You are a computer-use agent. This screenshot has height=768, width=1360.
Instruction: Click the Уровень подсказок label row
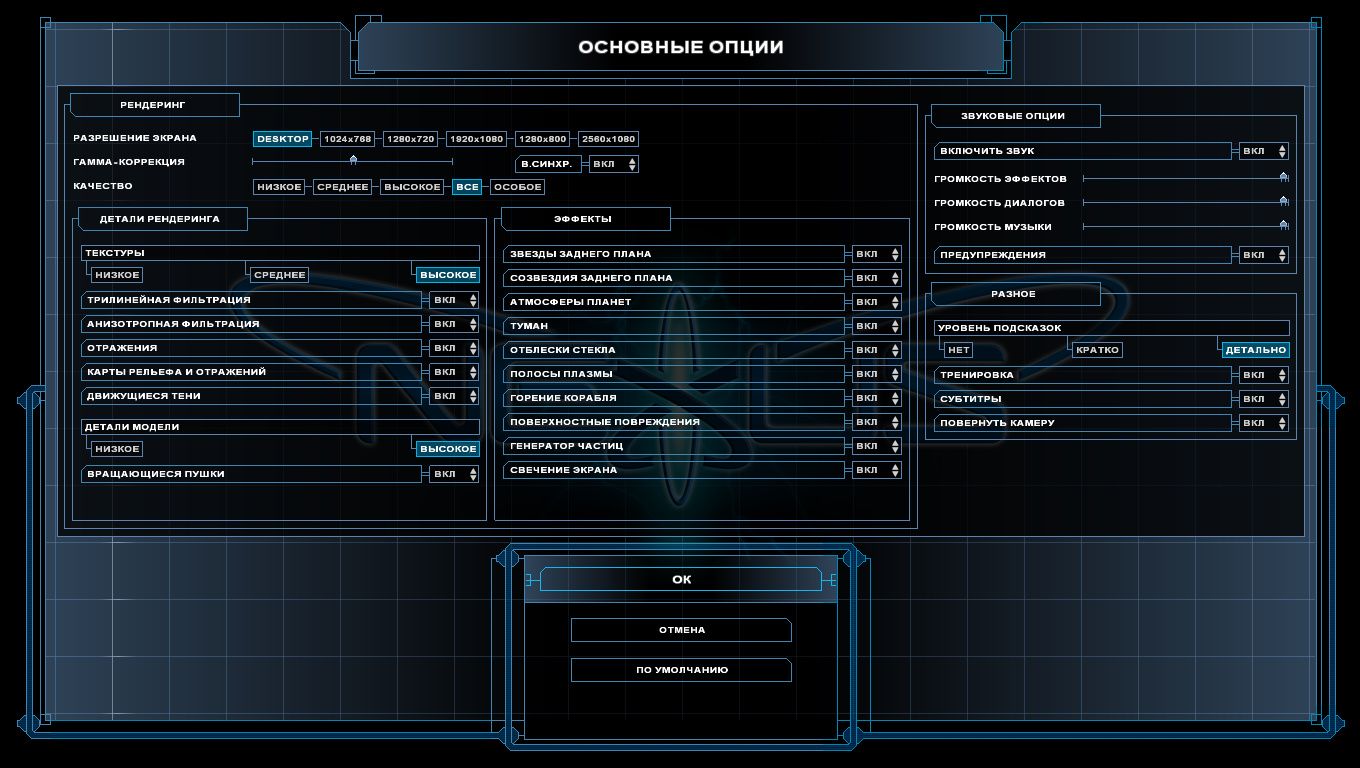1112,328
